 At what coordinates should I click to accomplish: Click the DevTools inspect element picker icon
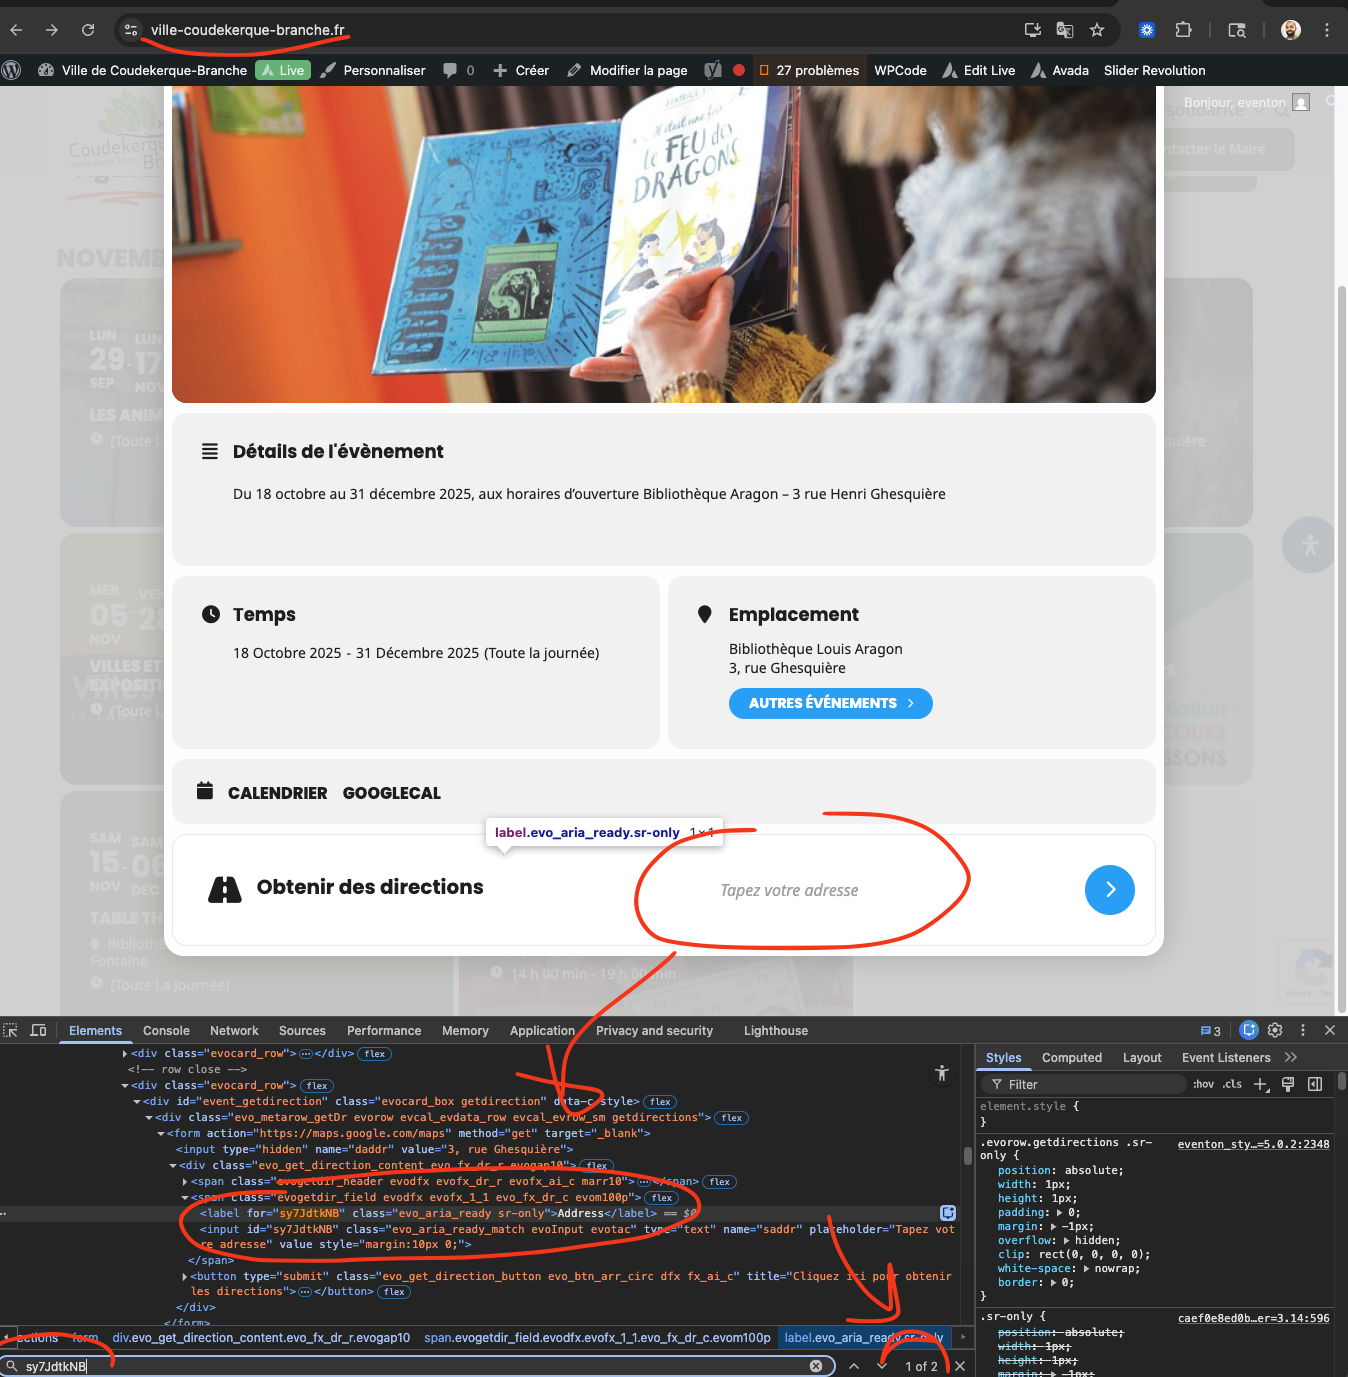[11, 1030]
